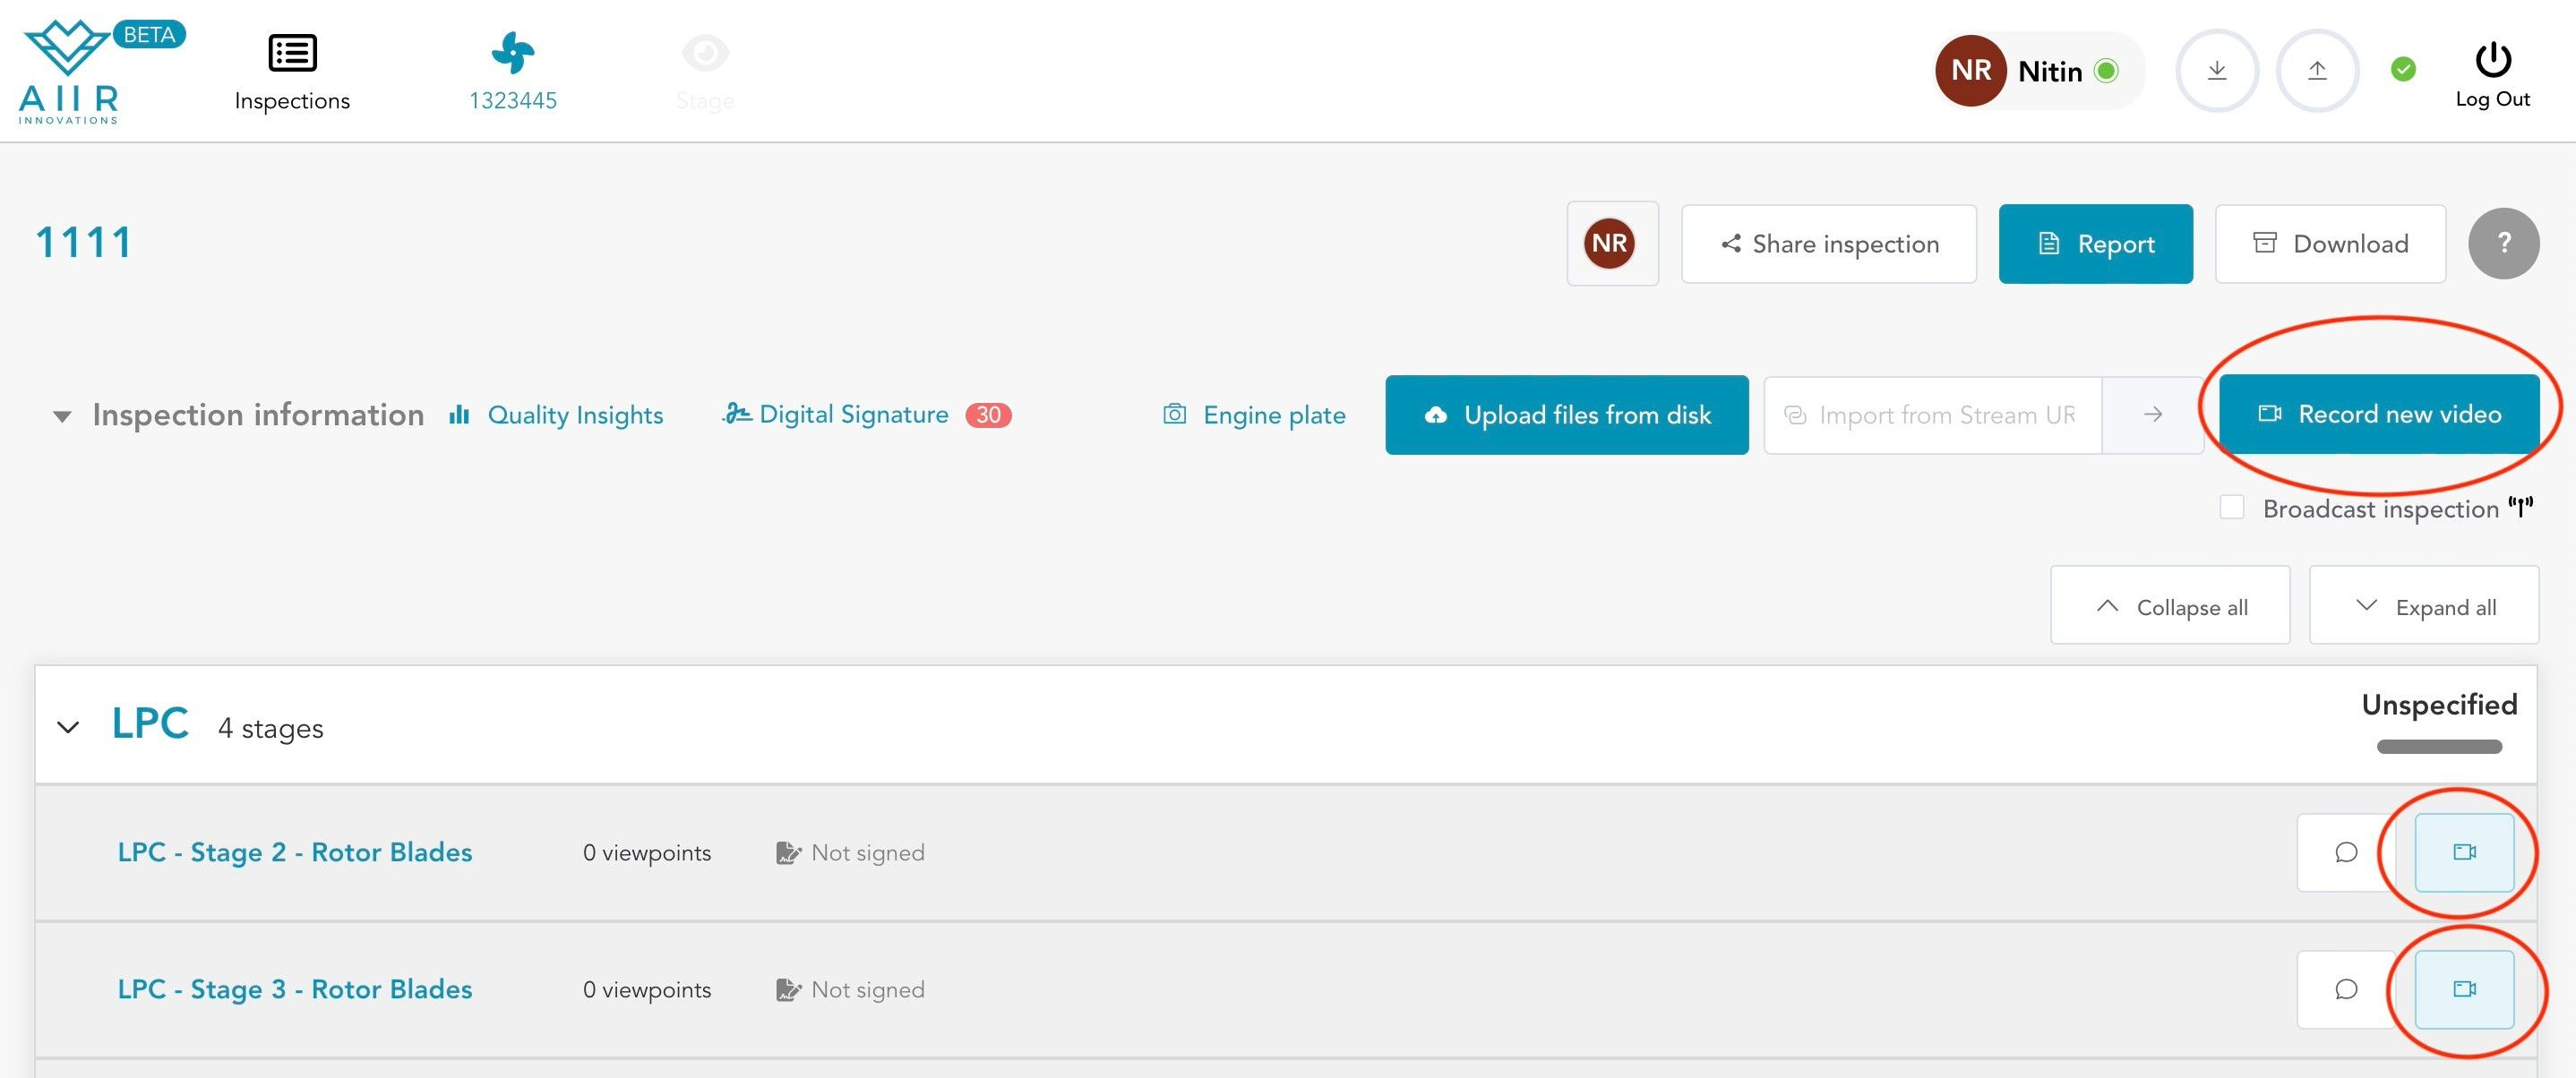Open Digital Signature section

[x=852, y=415]
